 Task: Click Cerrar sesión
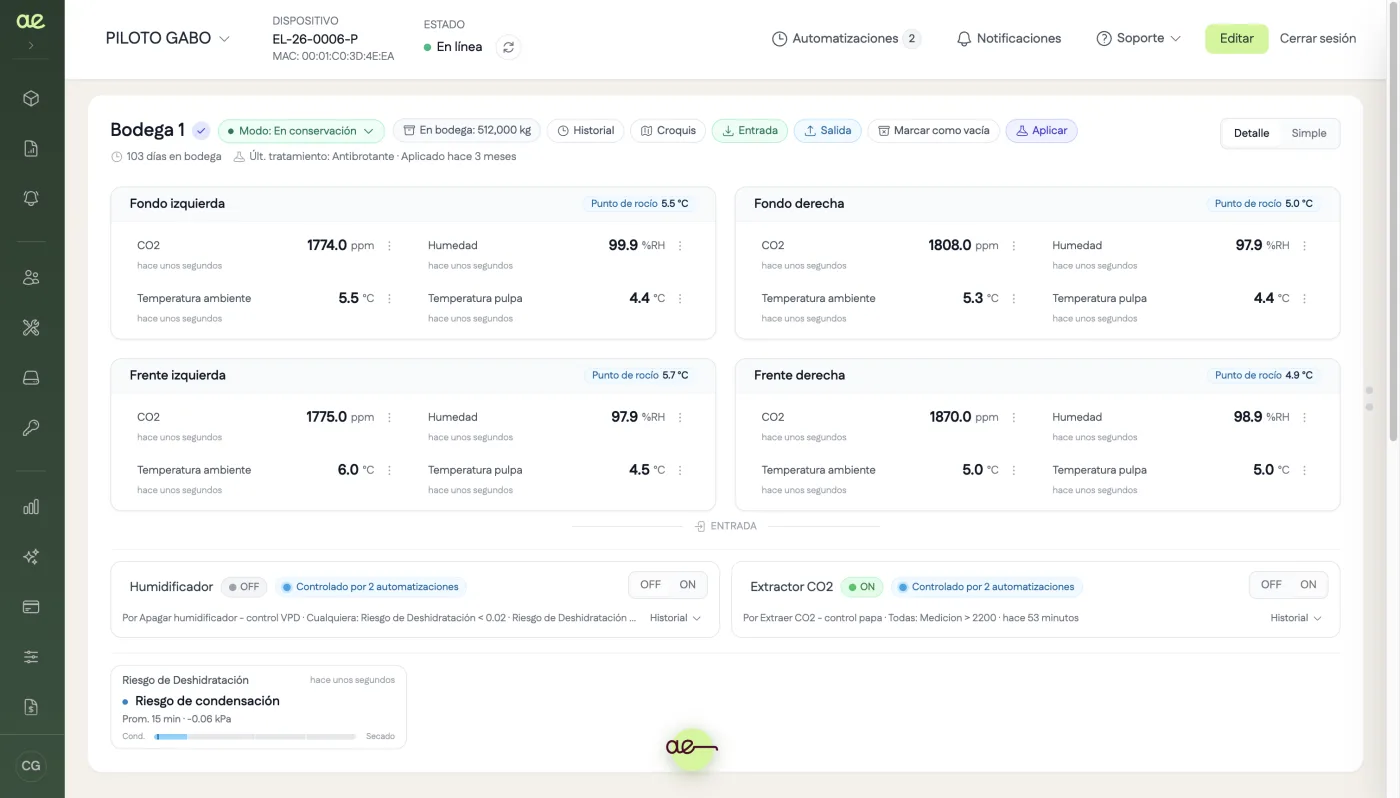tap(1318, 38)
